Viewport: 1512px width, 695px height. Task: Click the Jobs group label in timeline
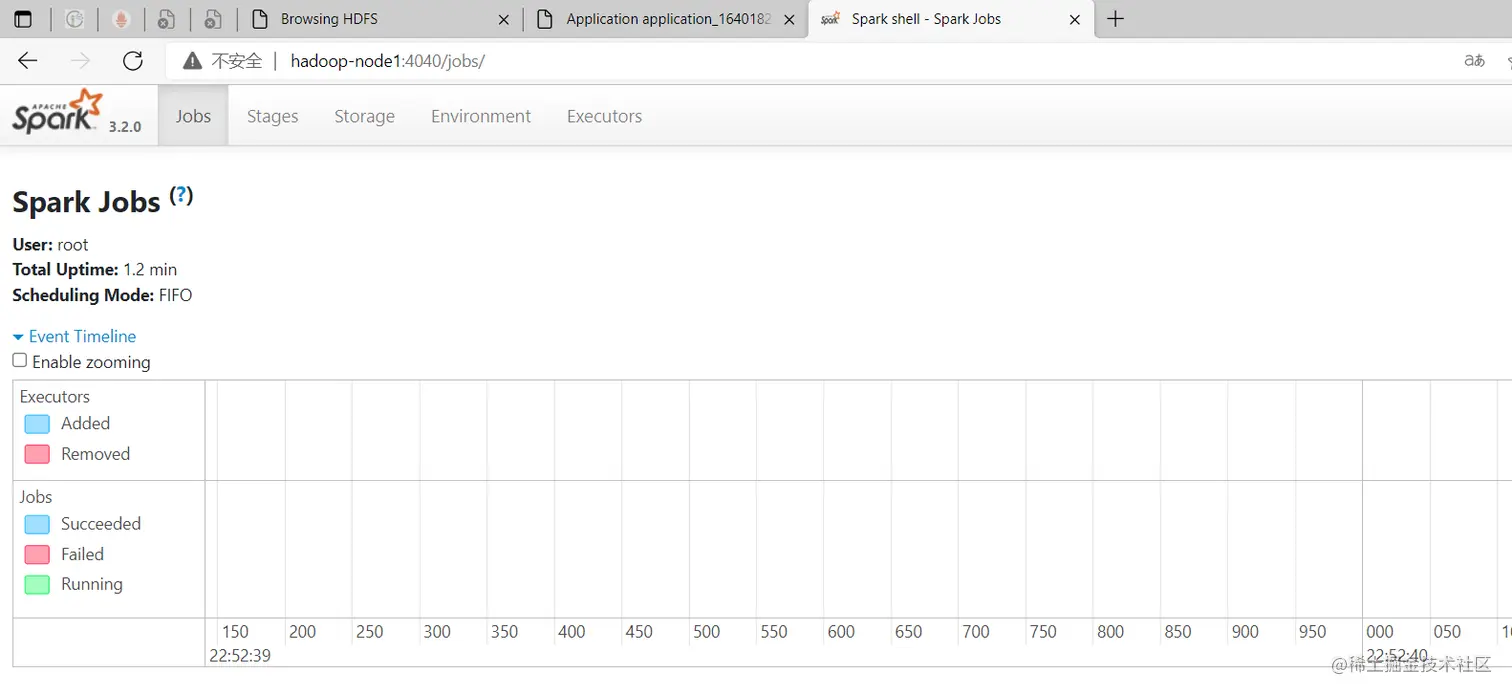click(x=36, y=496)
